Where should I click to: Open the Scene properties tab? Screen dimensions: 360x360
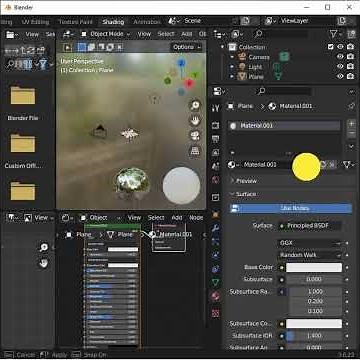pos(216,166)
